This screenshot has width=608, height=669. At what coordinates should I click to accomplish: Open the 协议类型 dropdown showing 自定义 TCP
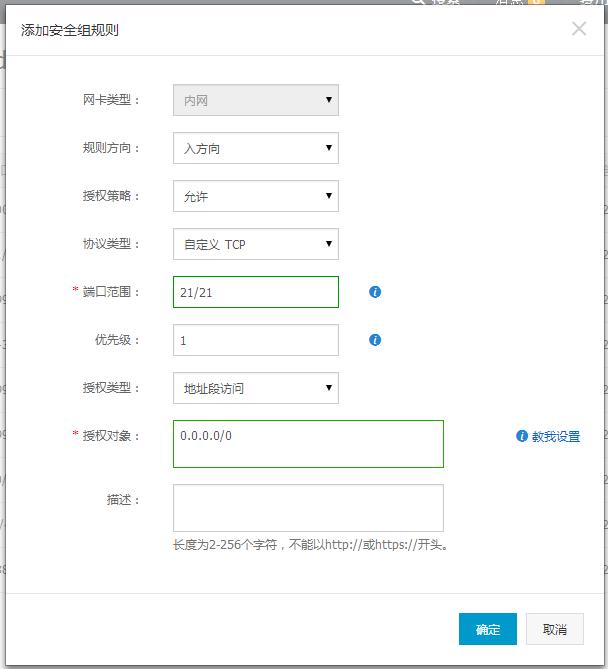256,244
